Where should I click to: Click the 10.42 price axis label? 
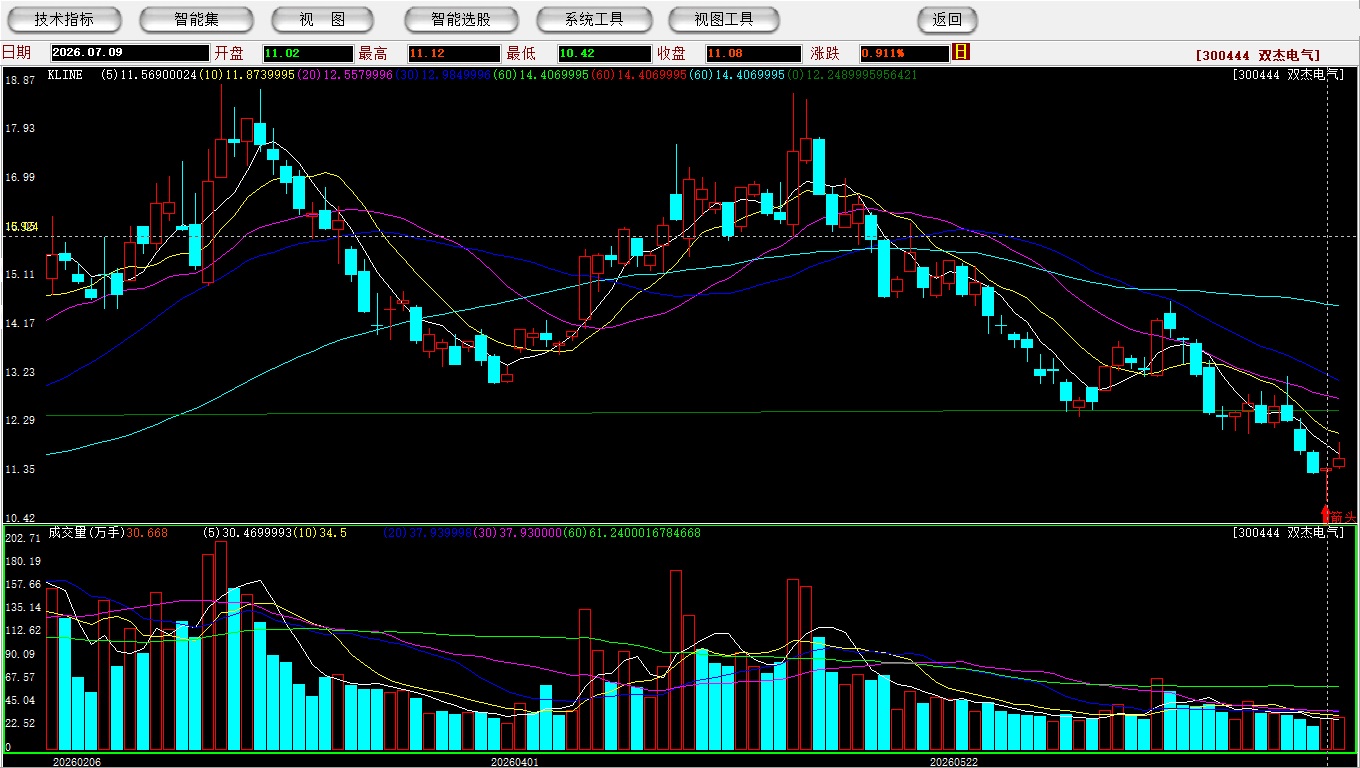20,518
